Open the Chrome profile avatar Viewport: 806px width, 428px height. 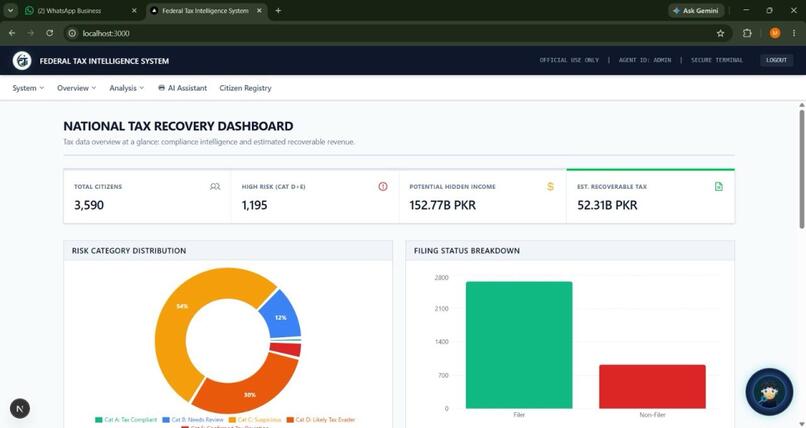[775, 33]
